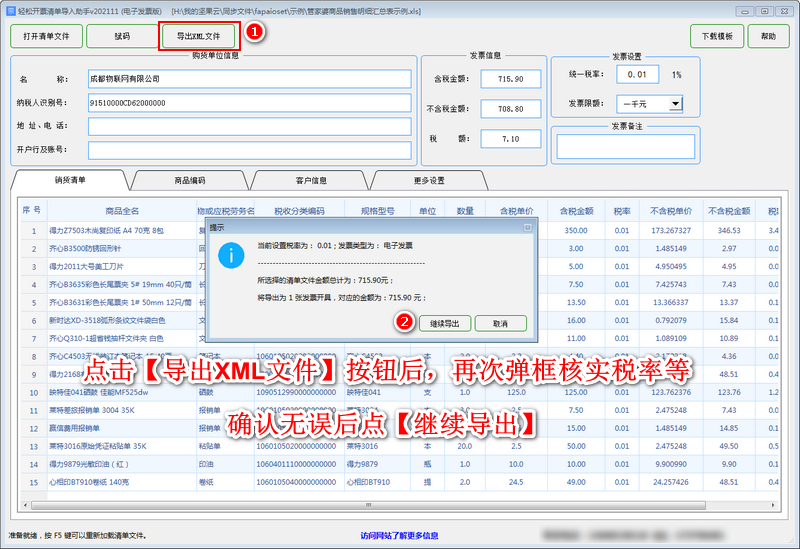Click the 统一税率 field showing 0.01
Image resolution: width=800 pixels, height=549 pixels.
pyautogui.click(x=637, y=74)
